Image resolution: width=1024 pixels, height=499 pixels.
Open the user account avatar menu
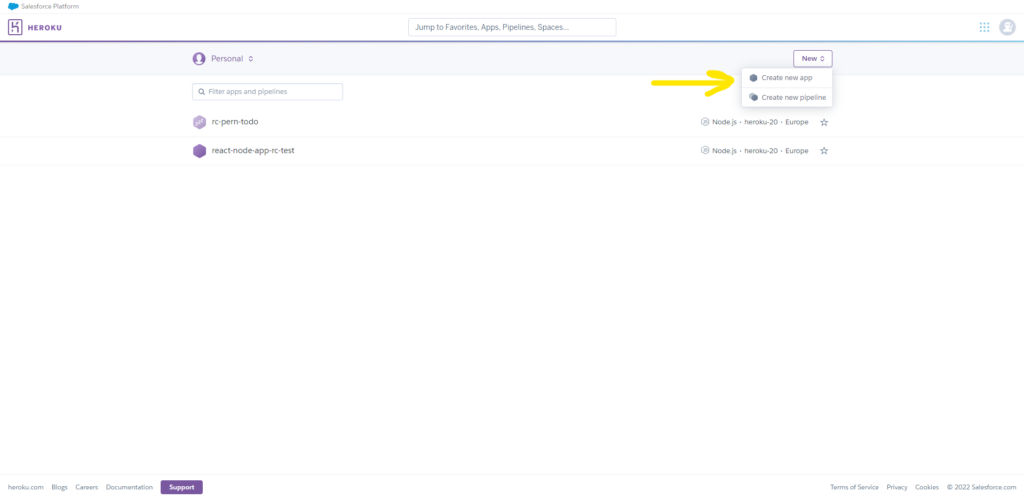1007,27
